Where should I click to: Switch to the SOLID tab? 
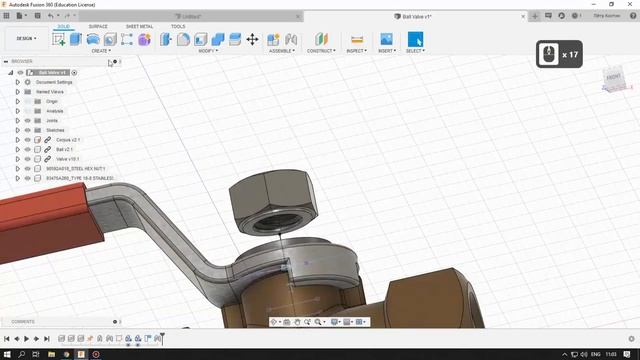[x=63, y=27]
